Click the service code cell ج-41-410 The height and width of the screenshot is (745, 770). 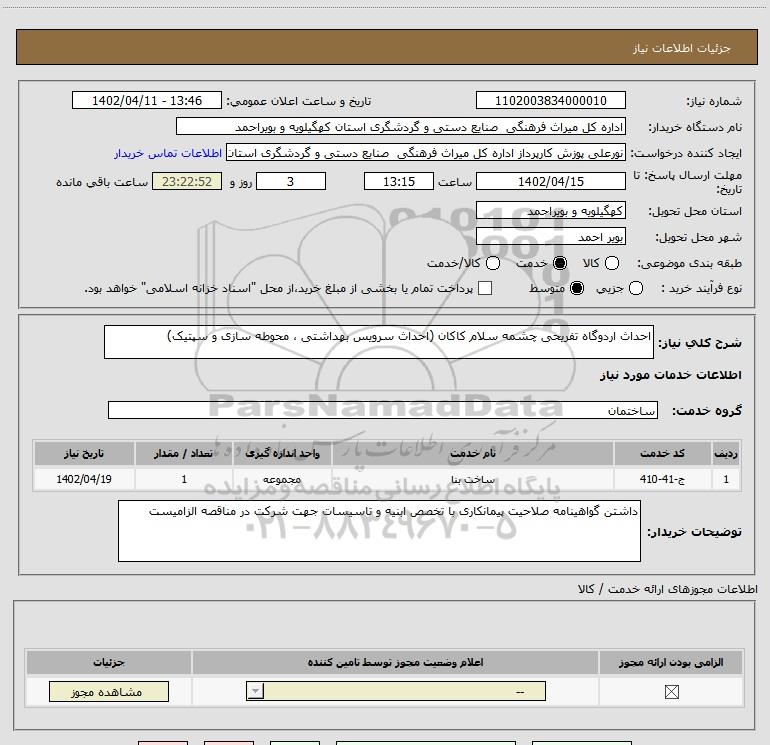(662, 479)
